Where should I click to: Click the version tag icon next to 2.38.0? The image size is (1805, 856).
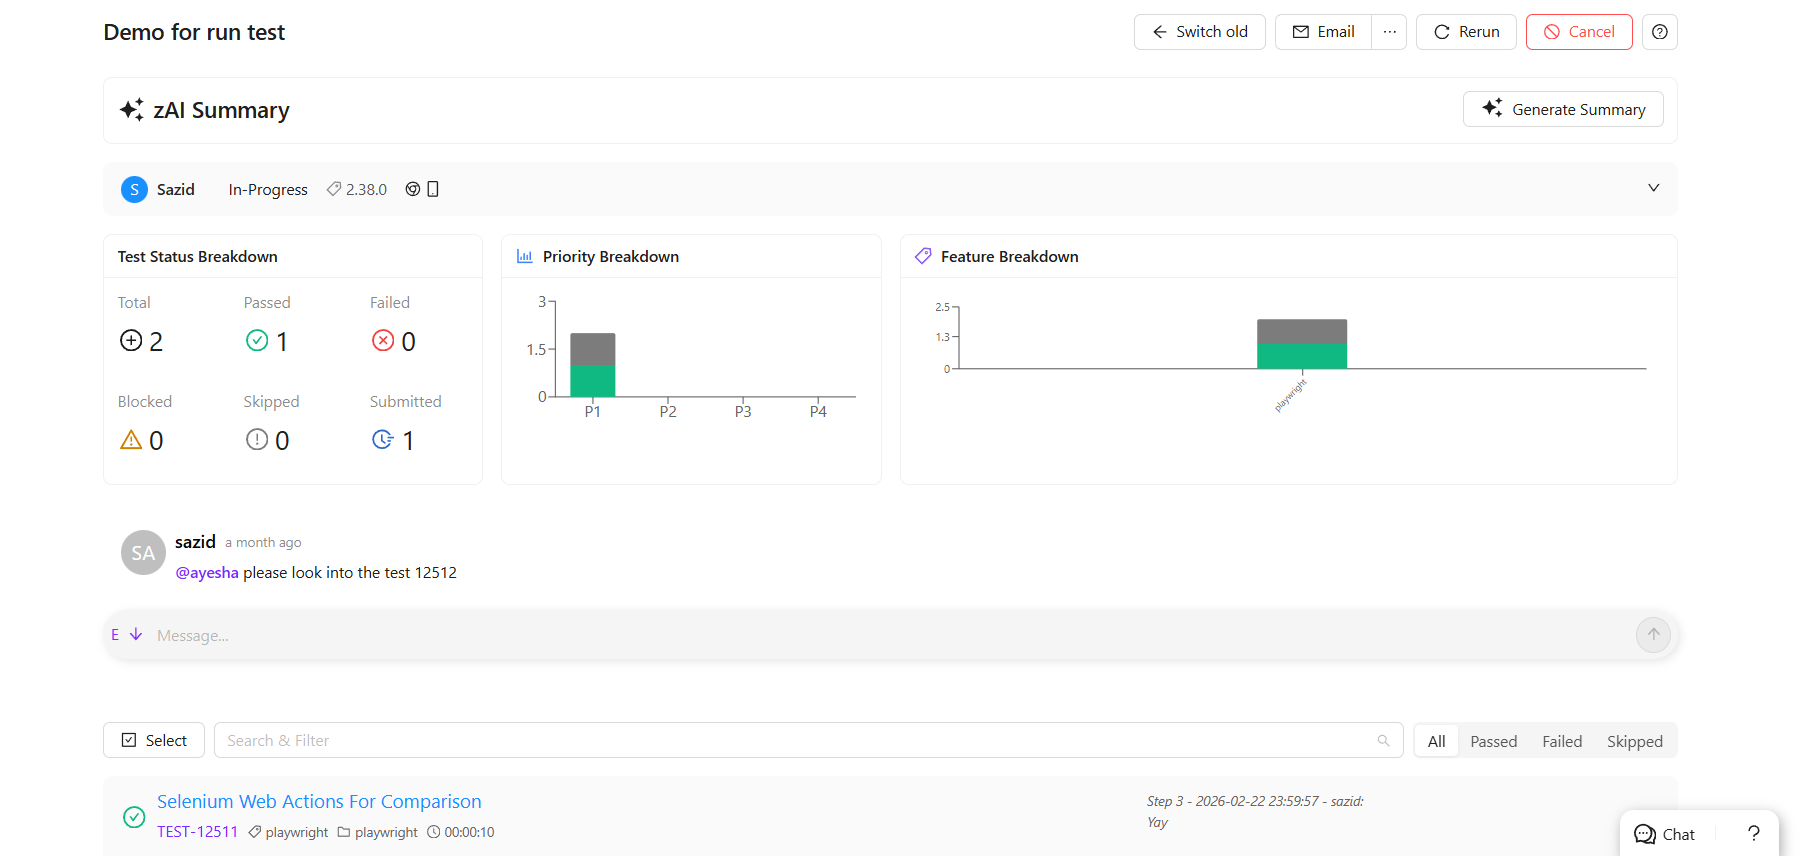tap(334, 189)
